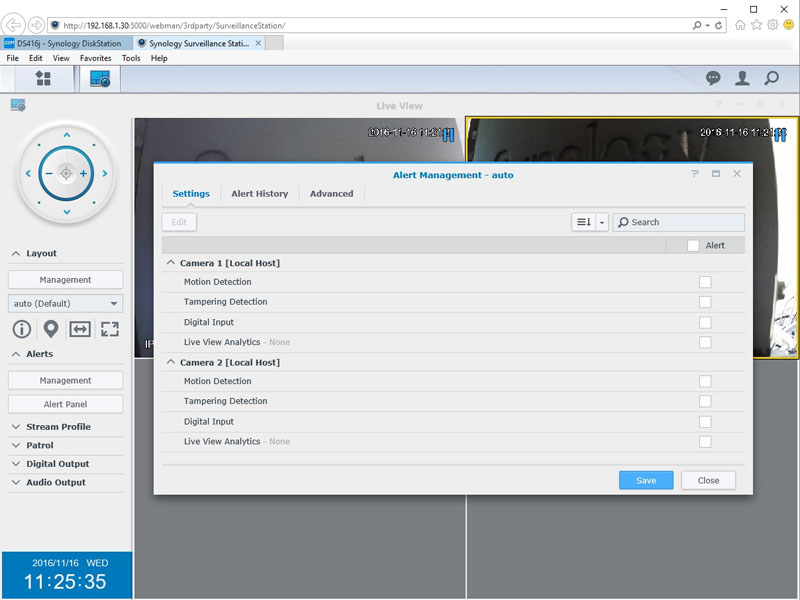Click the browser refresh icon
800x600 pixels.
tap(719, 25)
